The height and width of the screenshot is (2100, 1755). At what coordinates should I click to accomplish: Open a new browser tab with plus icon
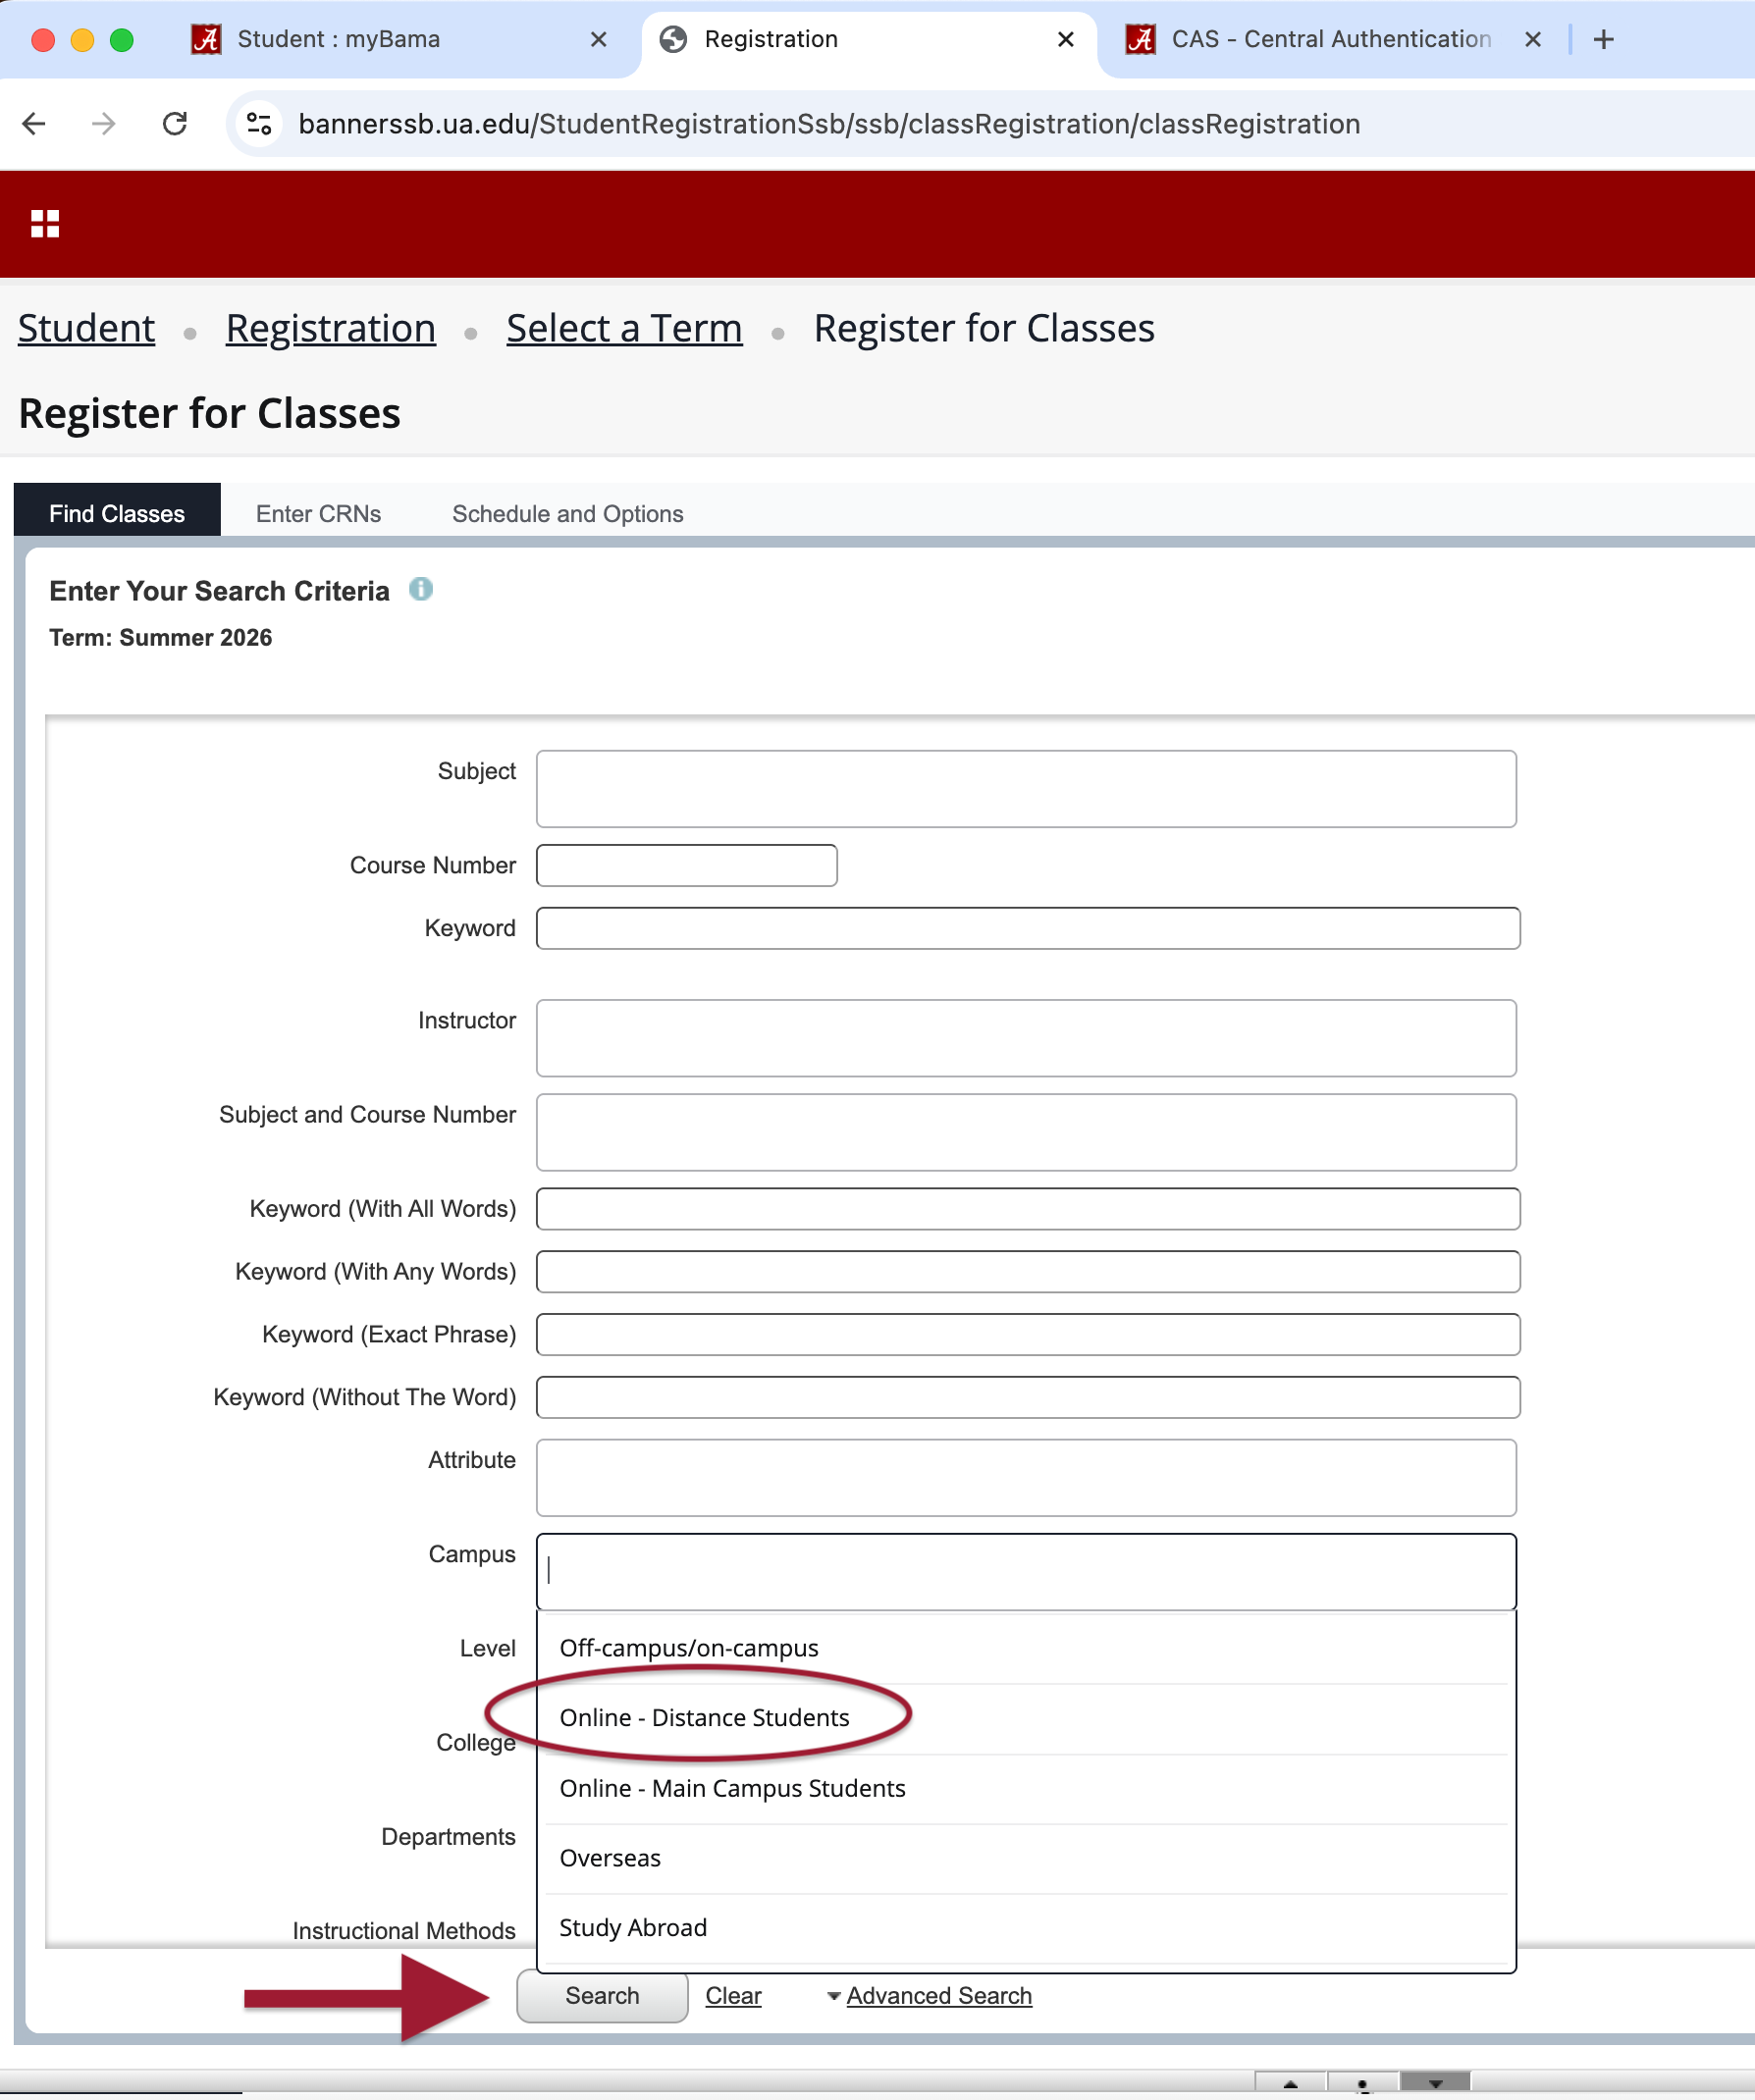[1604, 40]
